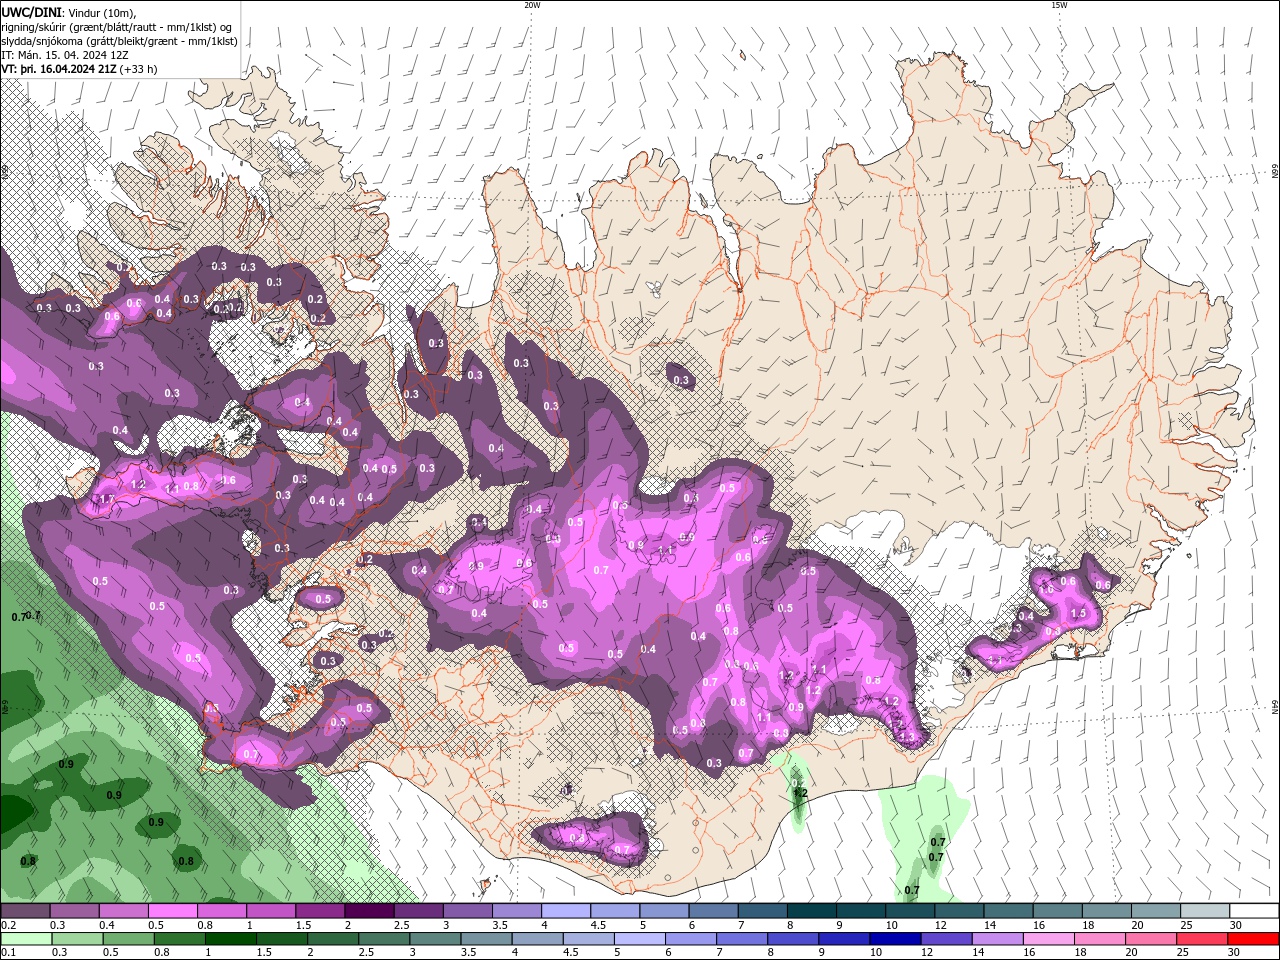Click the bright red swatch ending the lower legend row
Screen dimensions: 1280x960
[x=1254, y=939]
